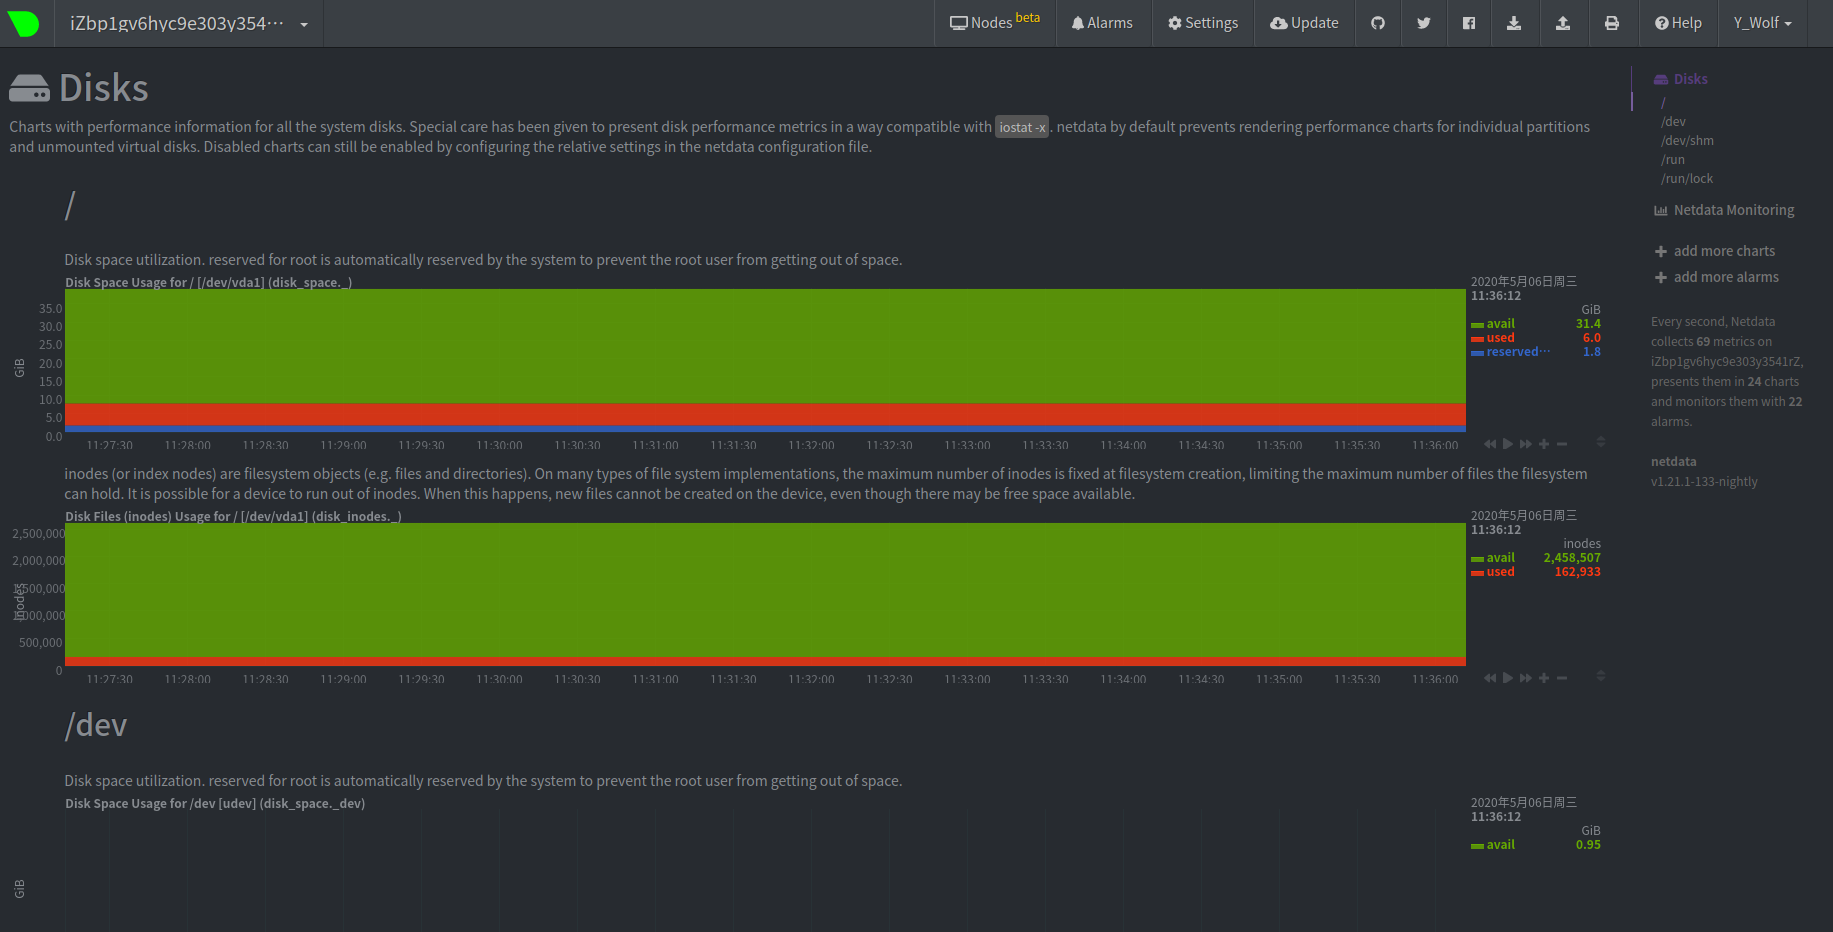Pan inodes chart right (forward icon)

pos(1526,678)
